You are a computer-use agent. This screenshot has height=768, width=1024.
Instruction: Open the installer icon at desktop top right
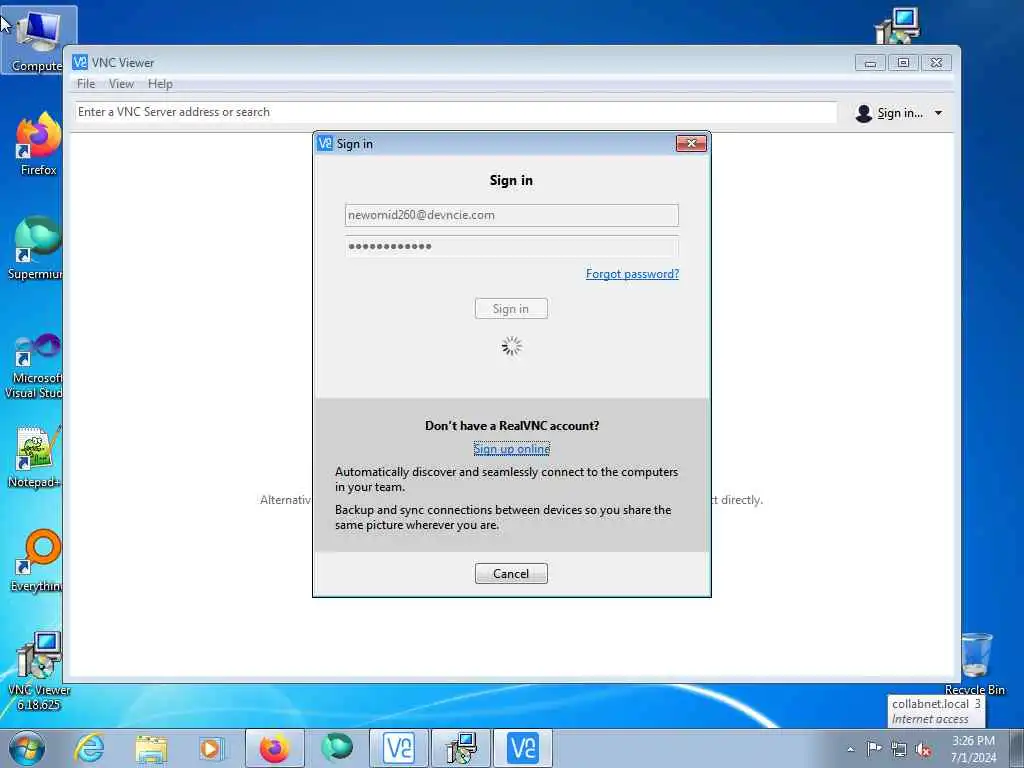(897, 26)
